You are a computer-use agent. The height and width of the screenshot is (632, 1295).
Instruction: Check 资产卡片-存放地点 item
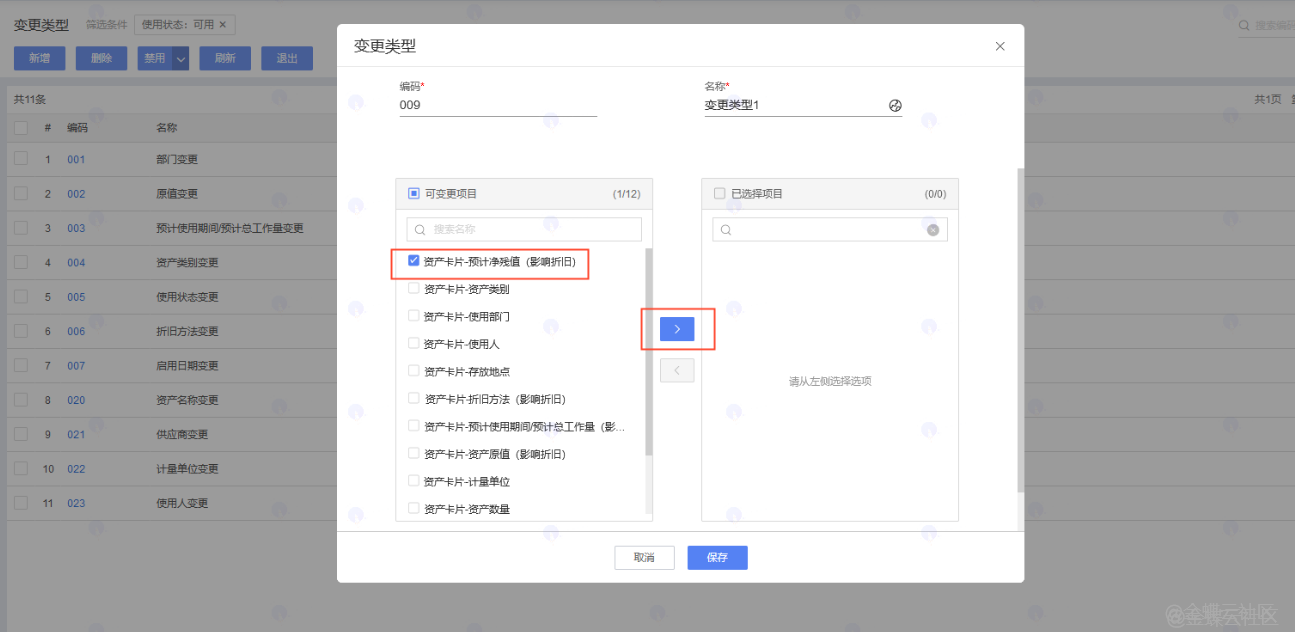[413, 371]
